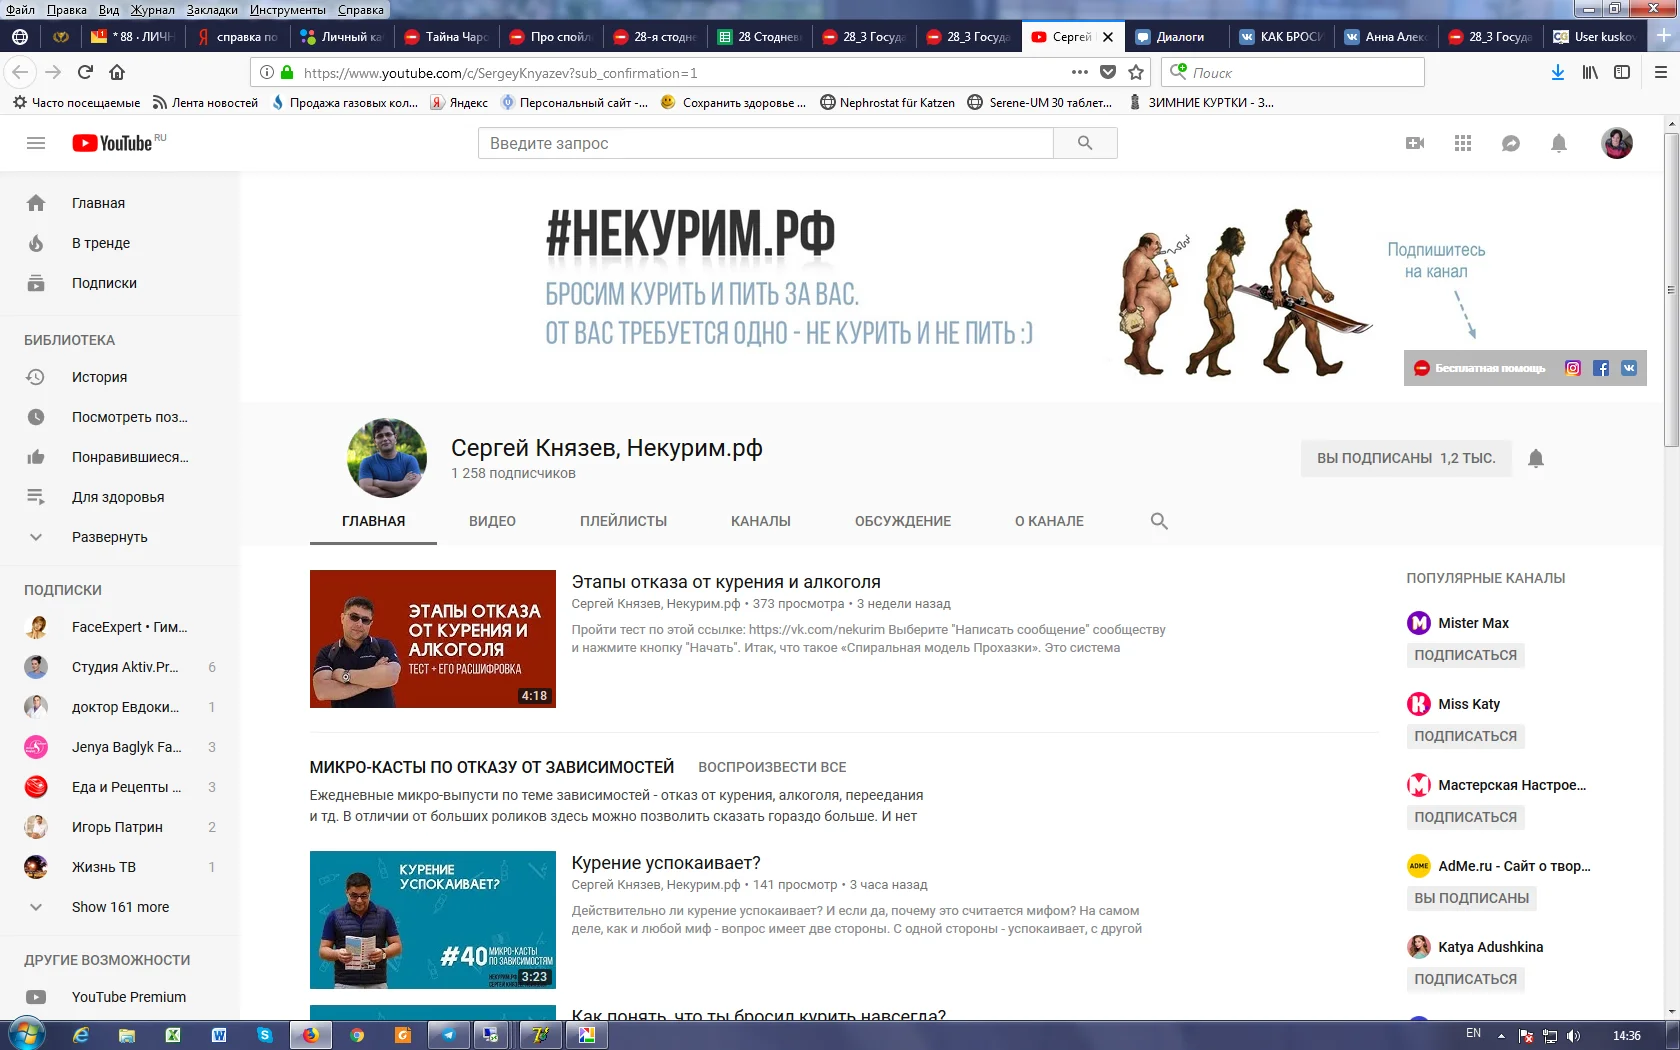Open the Windows Start button
Viewport: 1680px width, 1050px height.
25,1035
